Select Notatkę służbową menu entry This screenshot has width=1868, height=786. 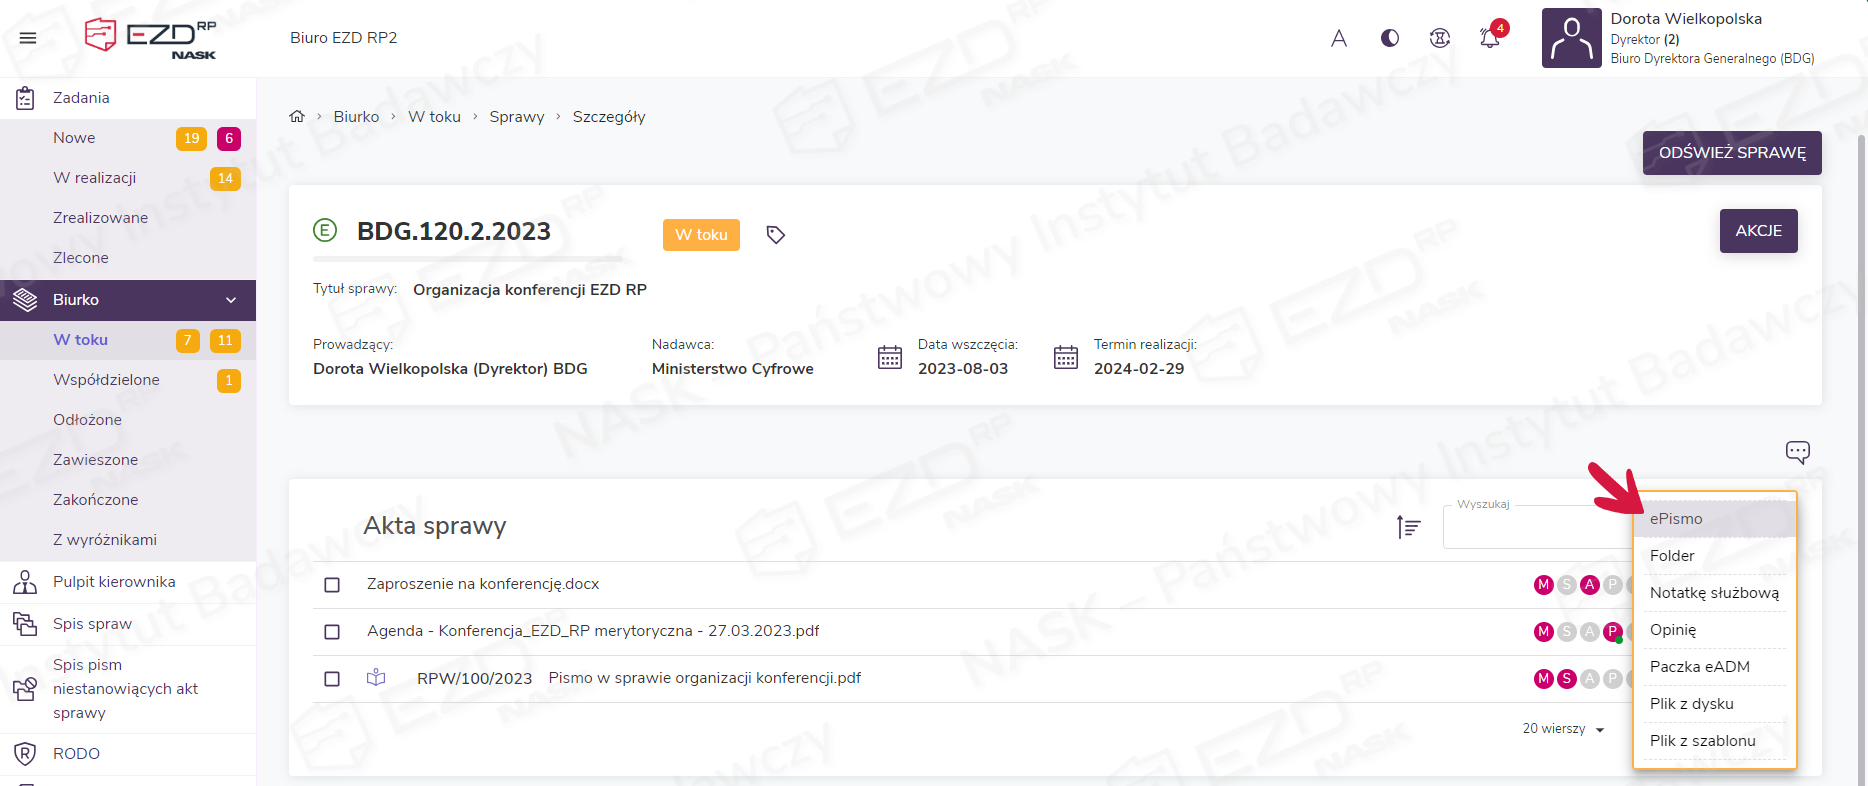1714,593
